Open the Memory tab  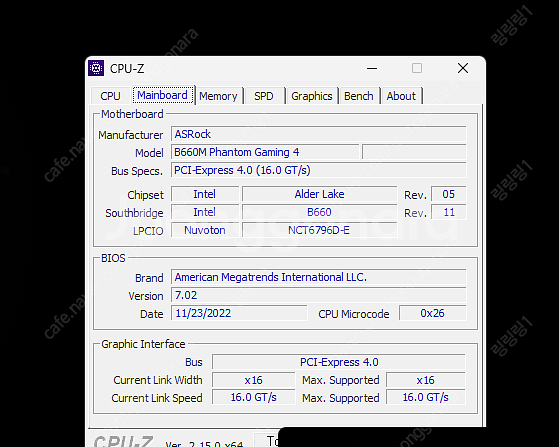[x=218, y=96]
